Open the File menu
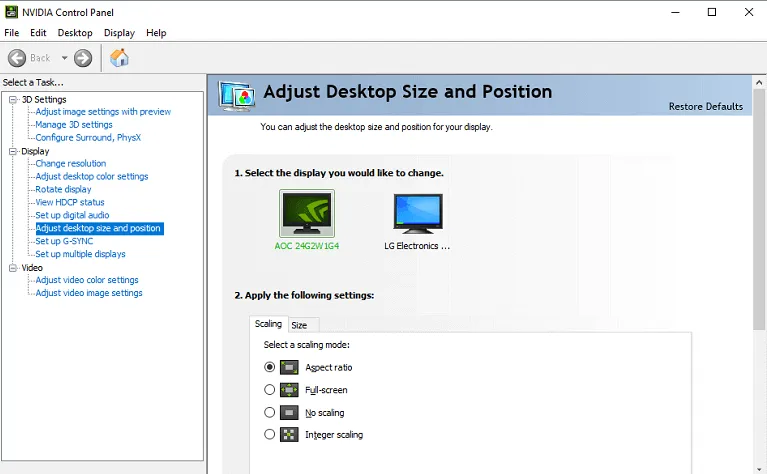 pos(12,33)
